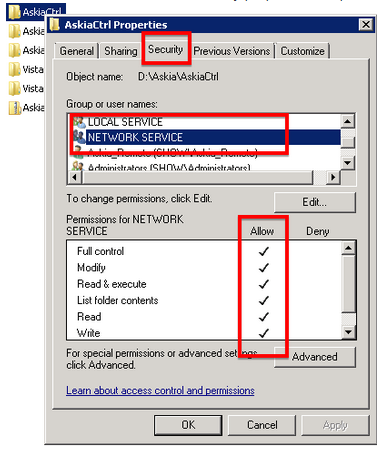Open the General tab

pyautogui.click(x=77, y=51)
